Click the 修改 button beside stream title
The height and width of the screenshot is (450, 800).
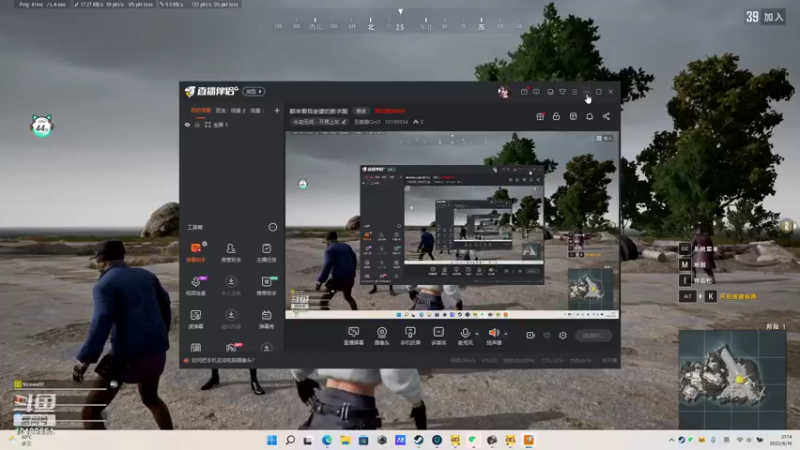pos(361,111)
